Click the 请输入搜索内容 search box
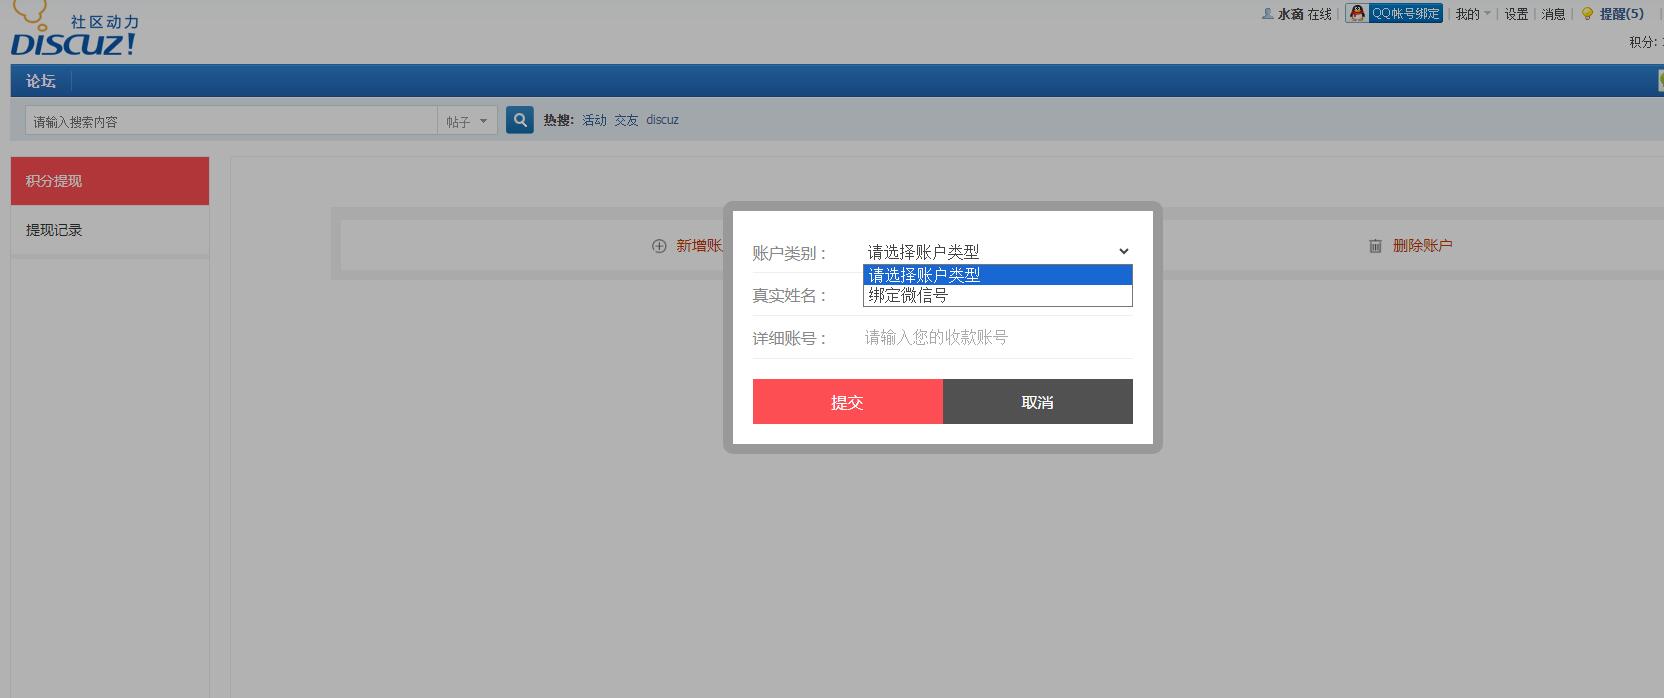Viewport: 1664px width, 698px height. [230, 121]
